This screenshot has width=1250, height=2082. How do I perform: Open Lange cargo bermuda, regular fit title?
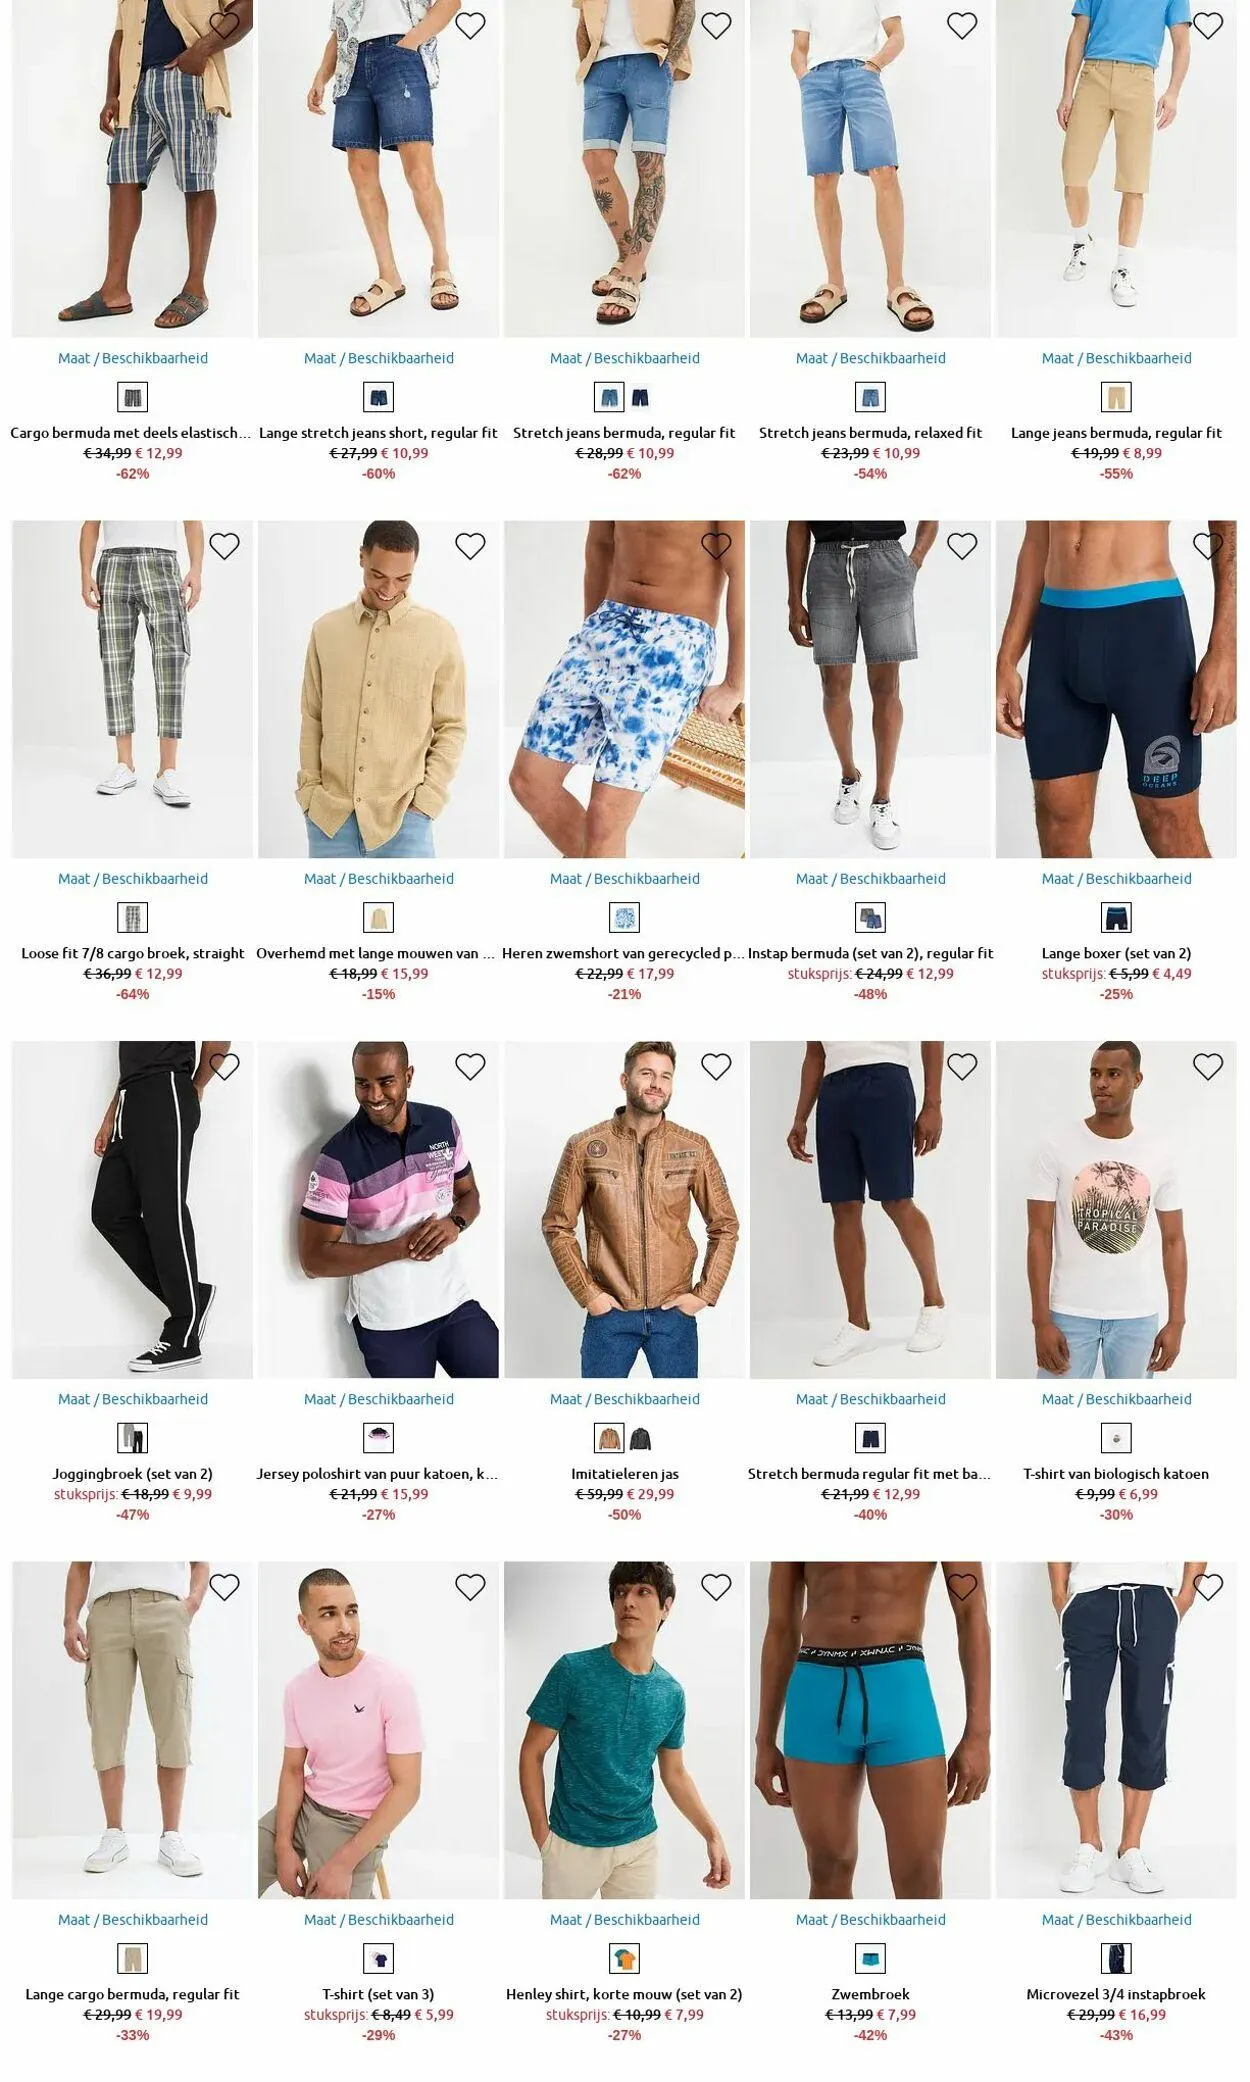[x=133, y=1994]
